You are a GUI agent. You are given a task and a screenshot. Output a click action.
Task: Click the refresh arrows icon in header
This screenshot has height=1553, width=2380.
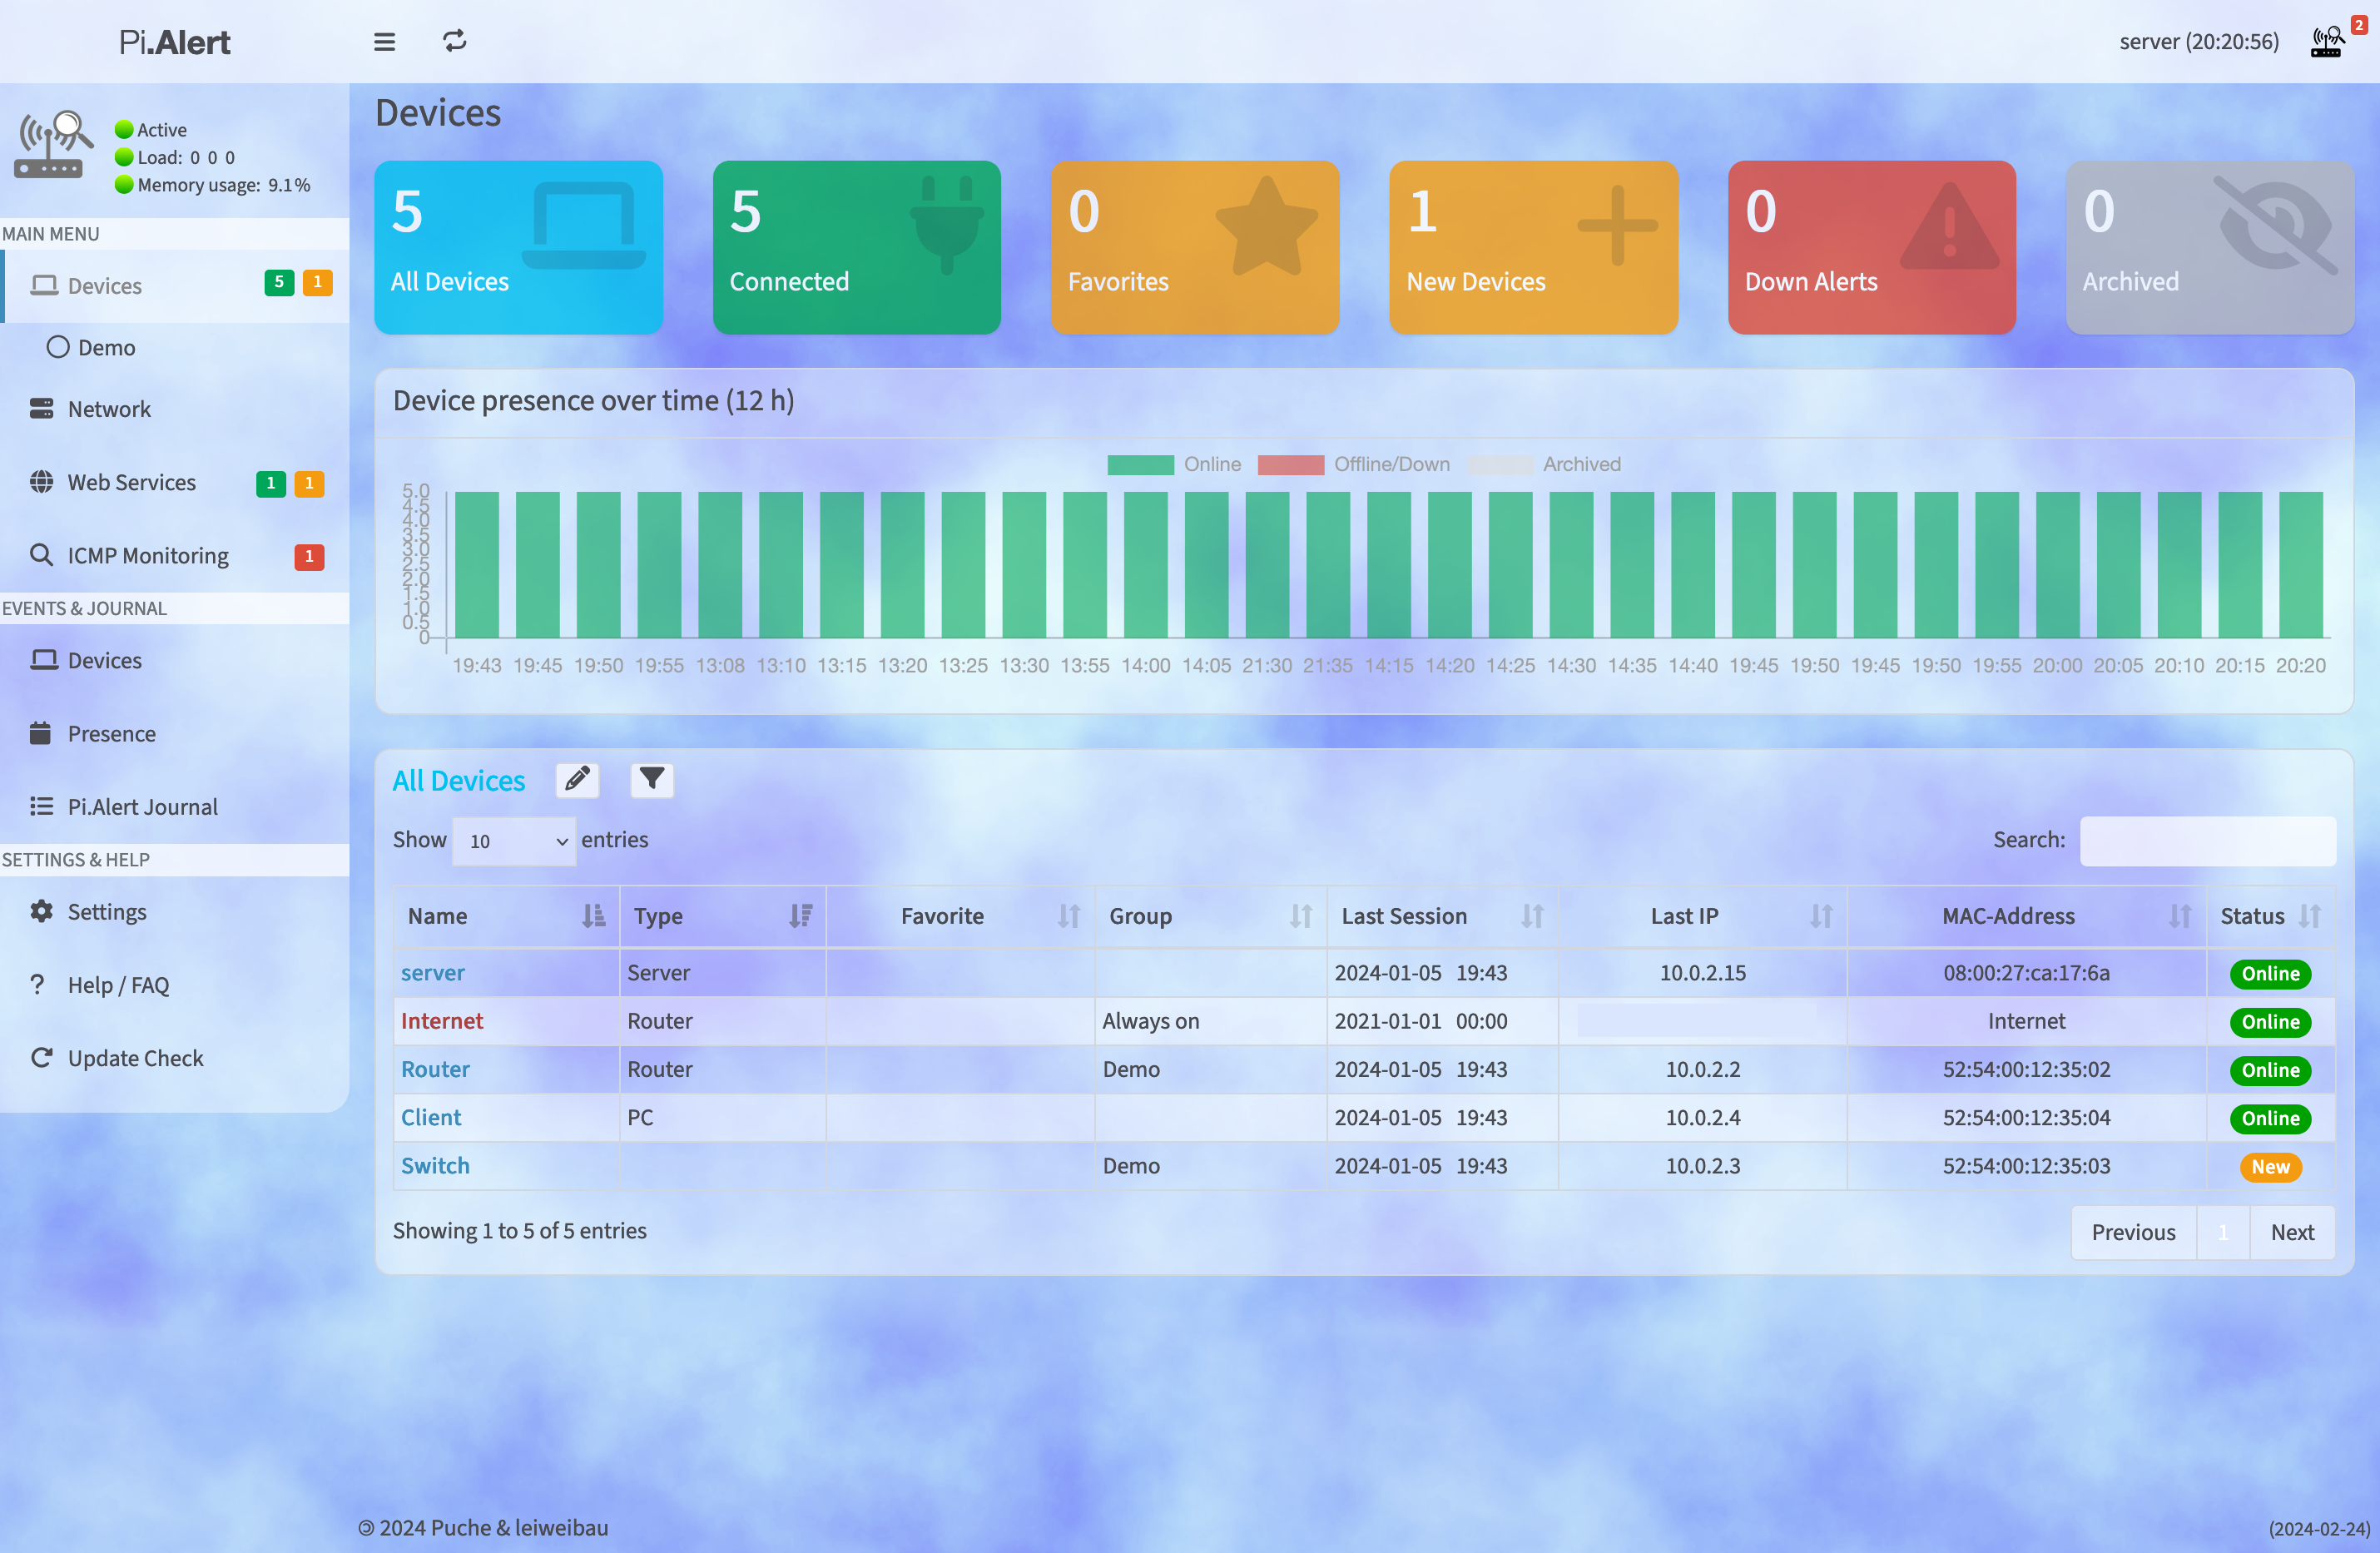coord(455,41)
